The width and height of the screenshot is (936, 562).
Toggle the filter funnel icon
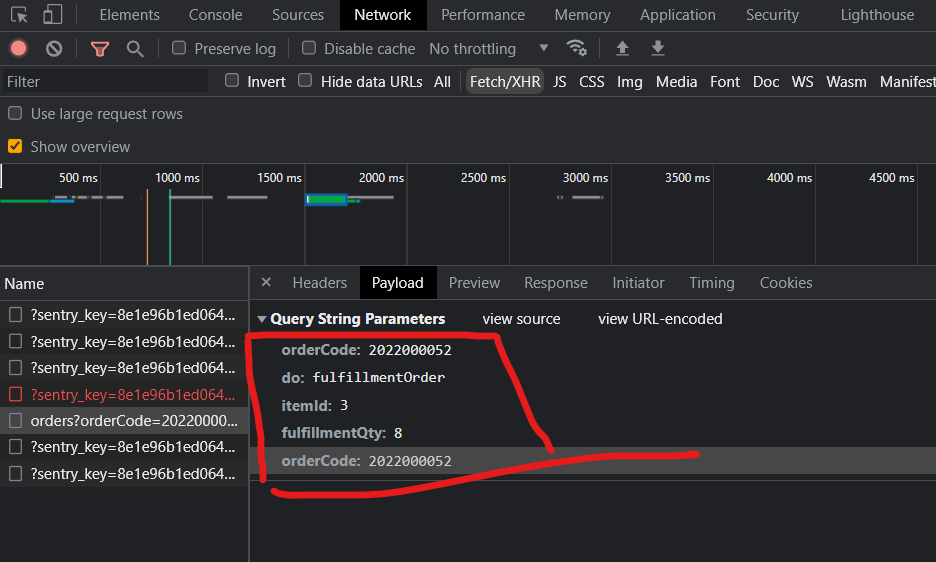[x=100, y=48]
